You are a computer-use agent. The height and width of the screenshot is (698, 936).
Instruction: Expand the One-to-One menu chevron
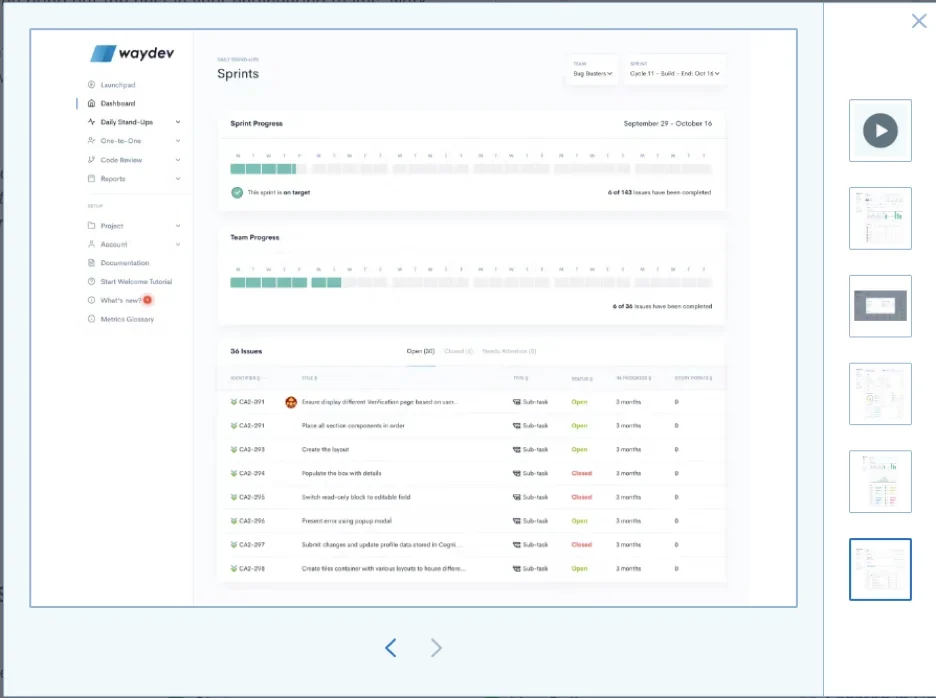click(x=178, y=141)
